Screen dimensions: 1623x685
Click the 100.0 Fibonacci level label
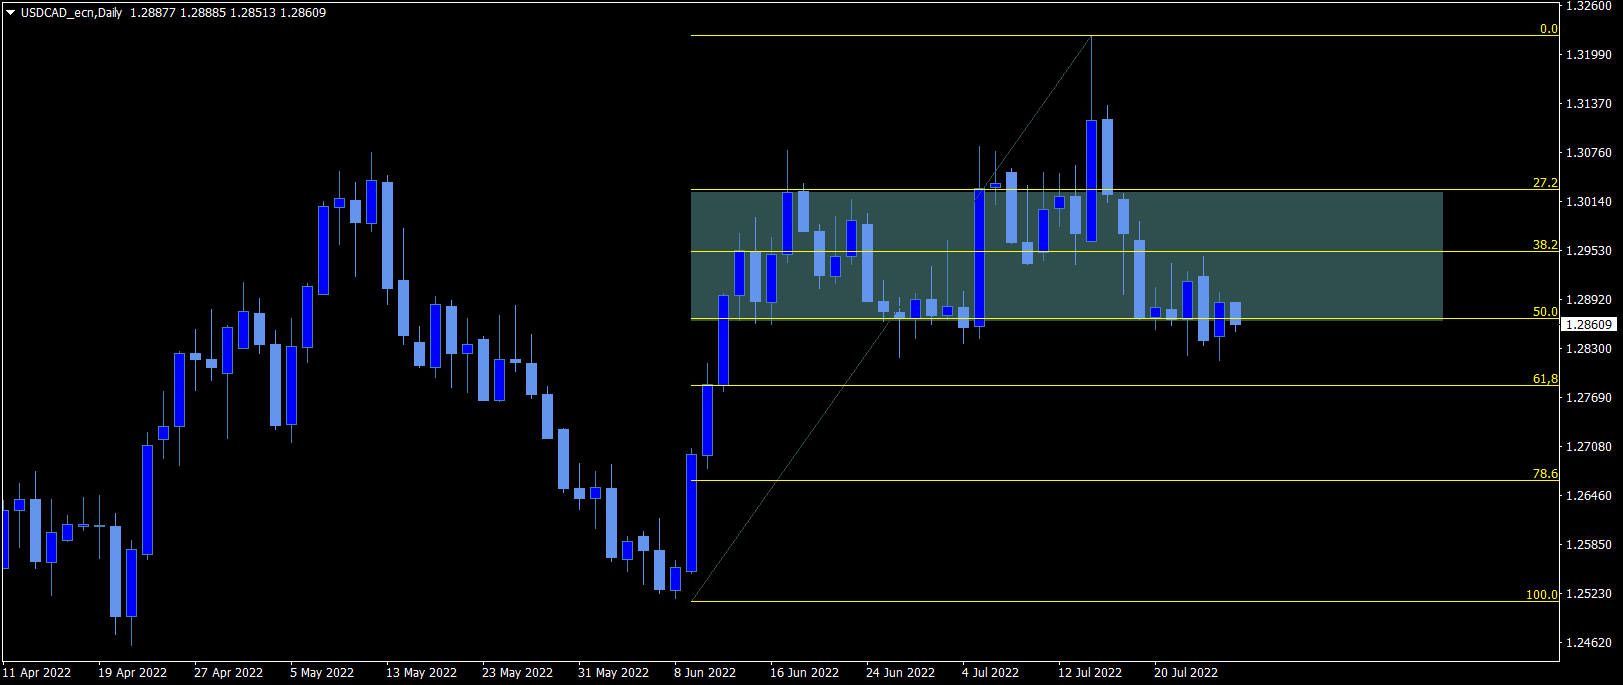tap(1542, 595)
